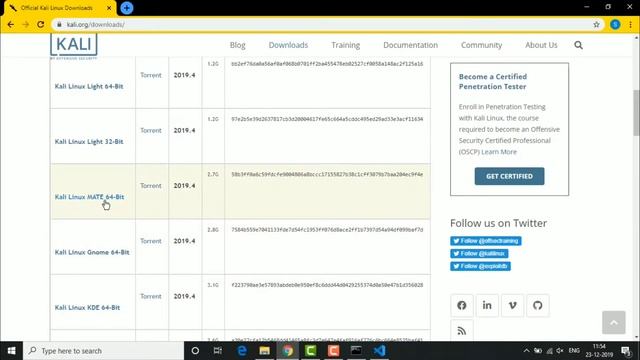Click the ENG language indicator
Screen dimensions: 640x360
pos(574,351)
